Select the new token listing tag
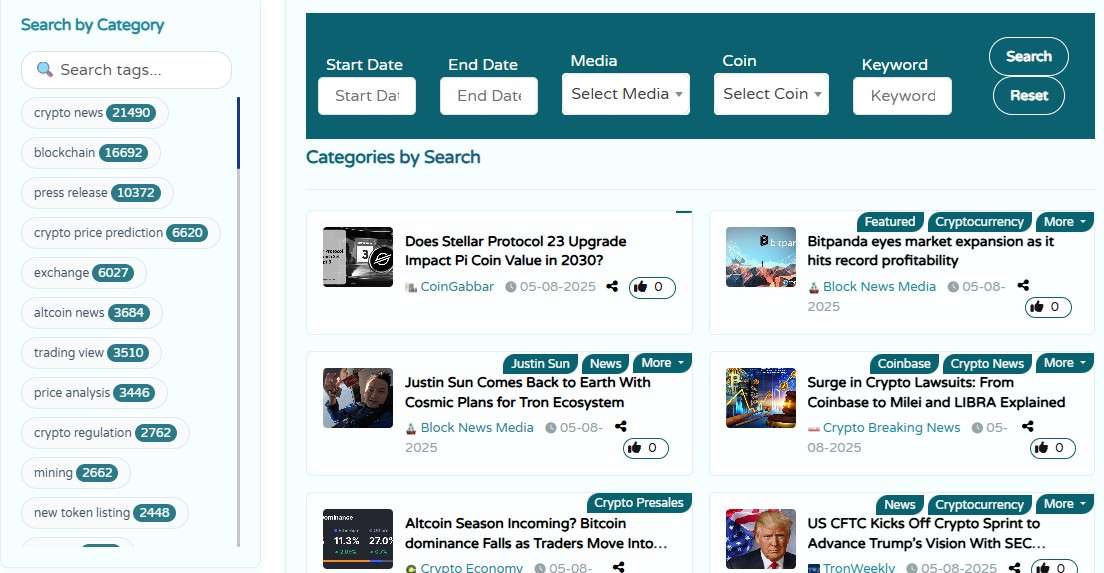This screenshot has width=1104, height=573. [105, 513]
